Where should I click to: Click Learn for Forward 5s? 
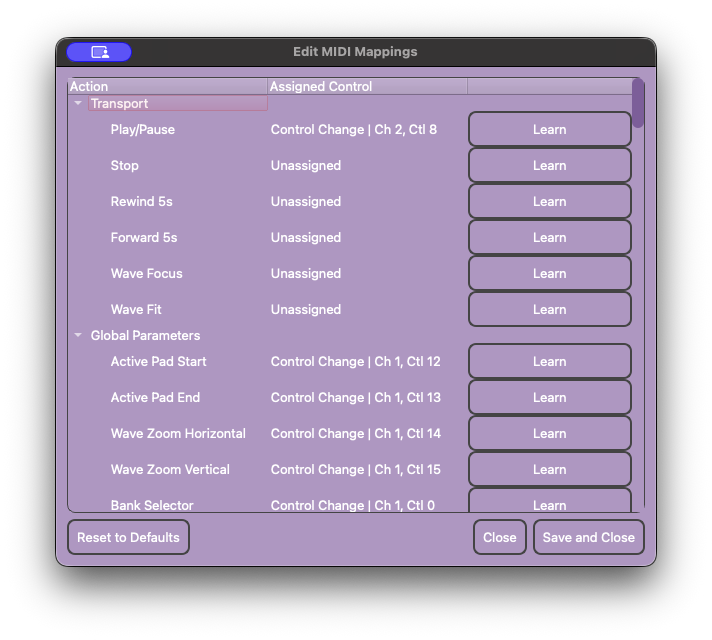click(x=549, y=237)
